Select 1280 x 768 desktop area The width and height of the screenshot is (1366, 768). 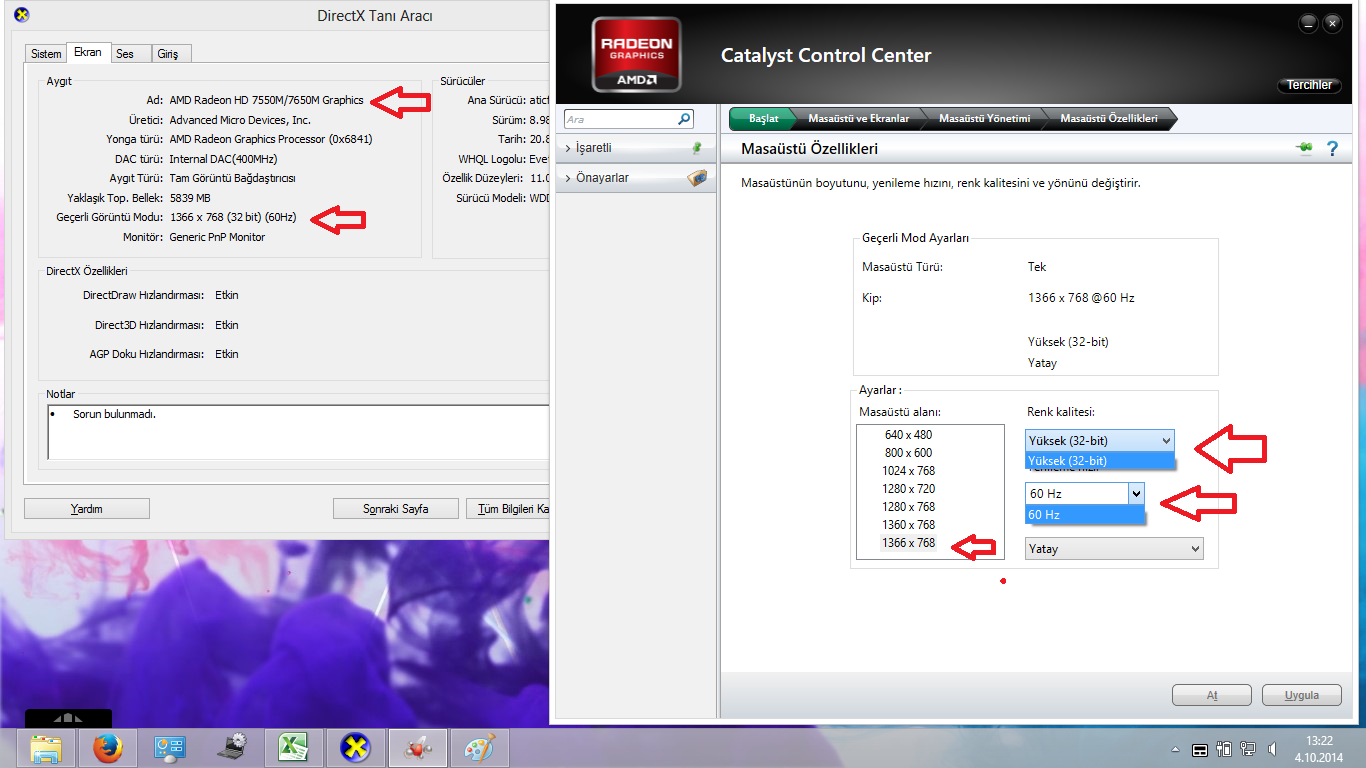pyautogui.click(x=908, y=507)
